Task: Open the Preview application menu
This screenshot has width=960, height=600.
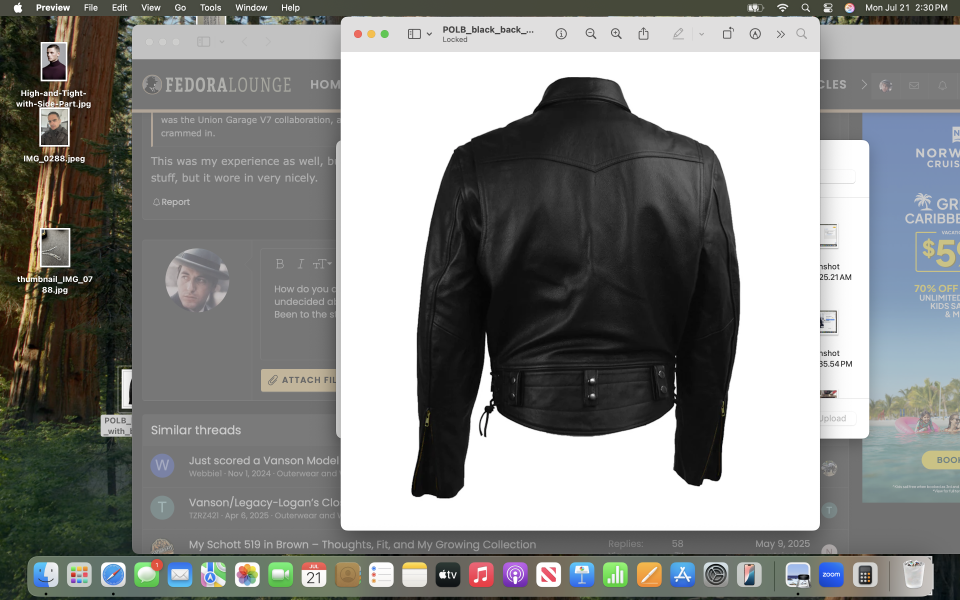Action: click(x=53, y=7)
